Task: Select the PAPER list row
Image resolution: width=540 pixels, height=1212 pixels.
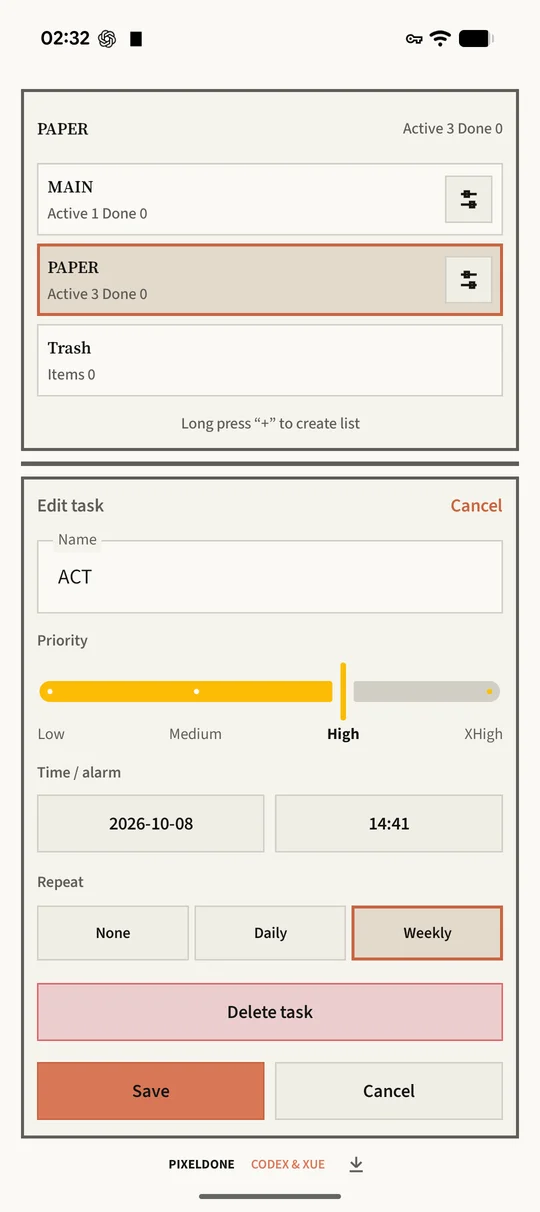Action: coord(270,280)
